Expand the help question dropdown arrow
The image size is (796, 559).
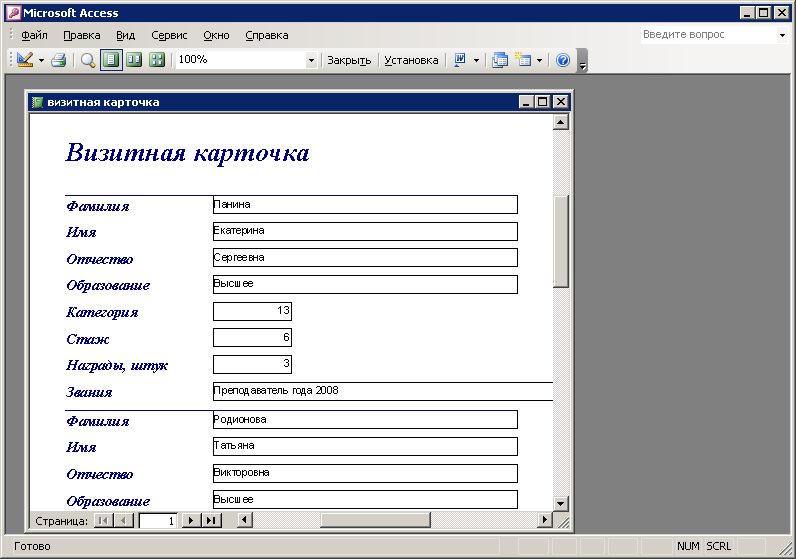782,35
